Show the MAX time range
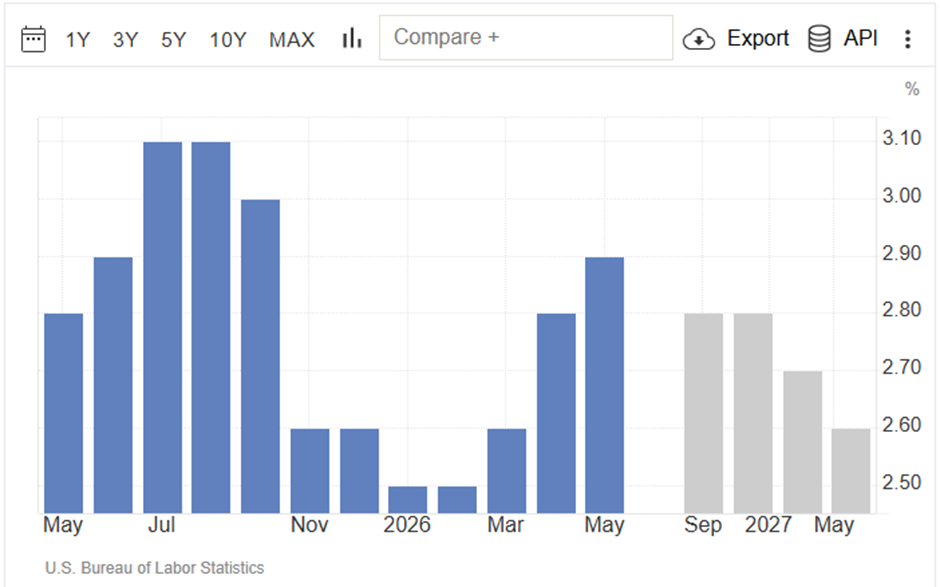The height and width of the screenshot is (587, 940). pos(291,40)
